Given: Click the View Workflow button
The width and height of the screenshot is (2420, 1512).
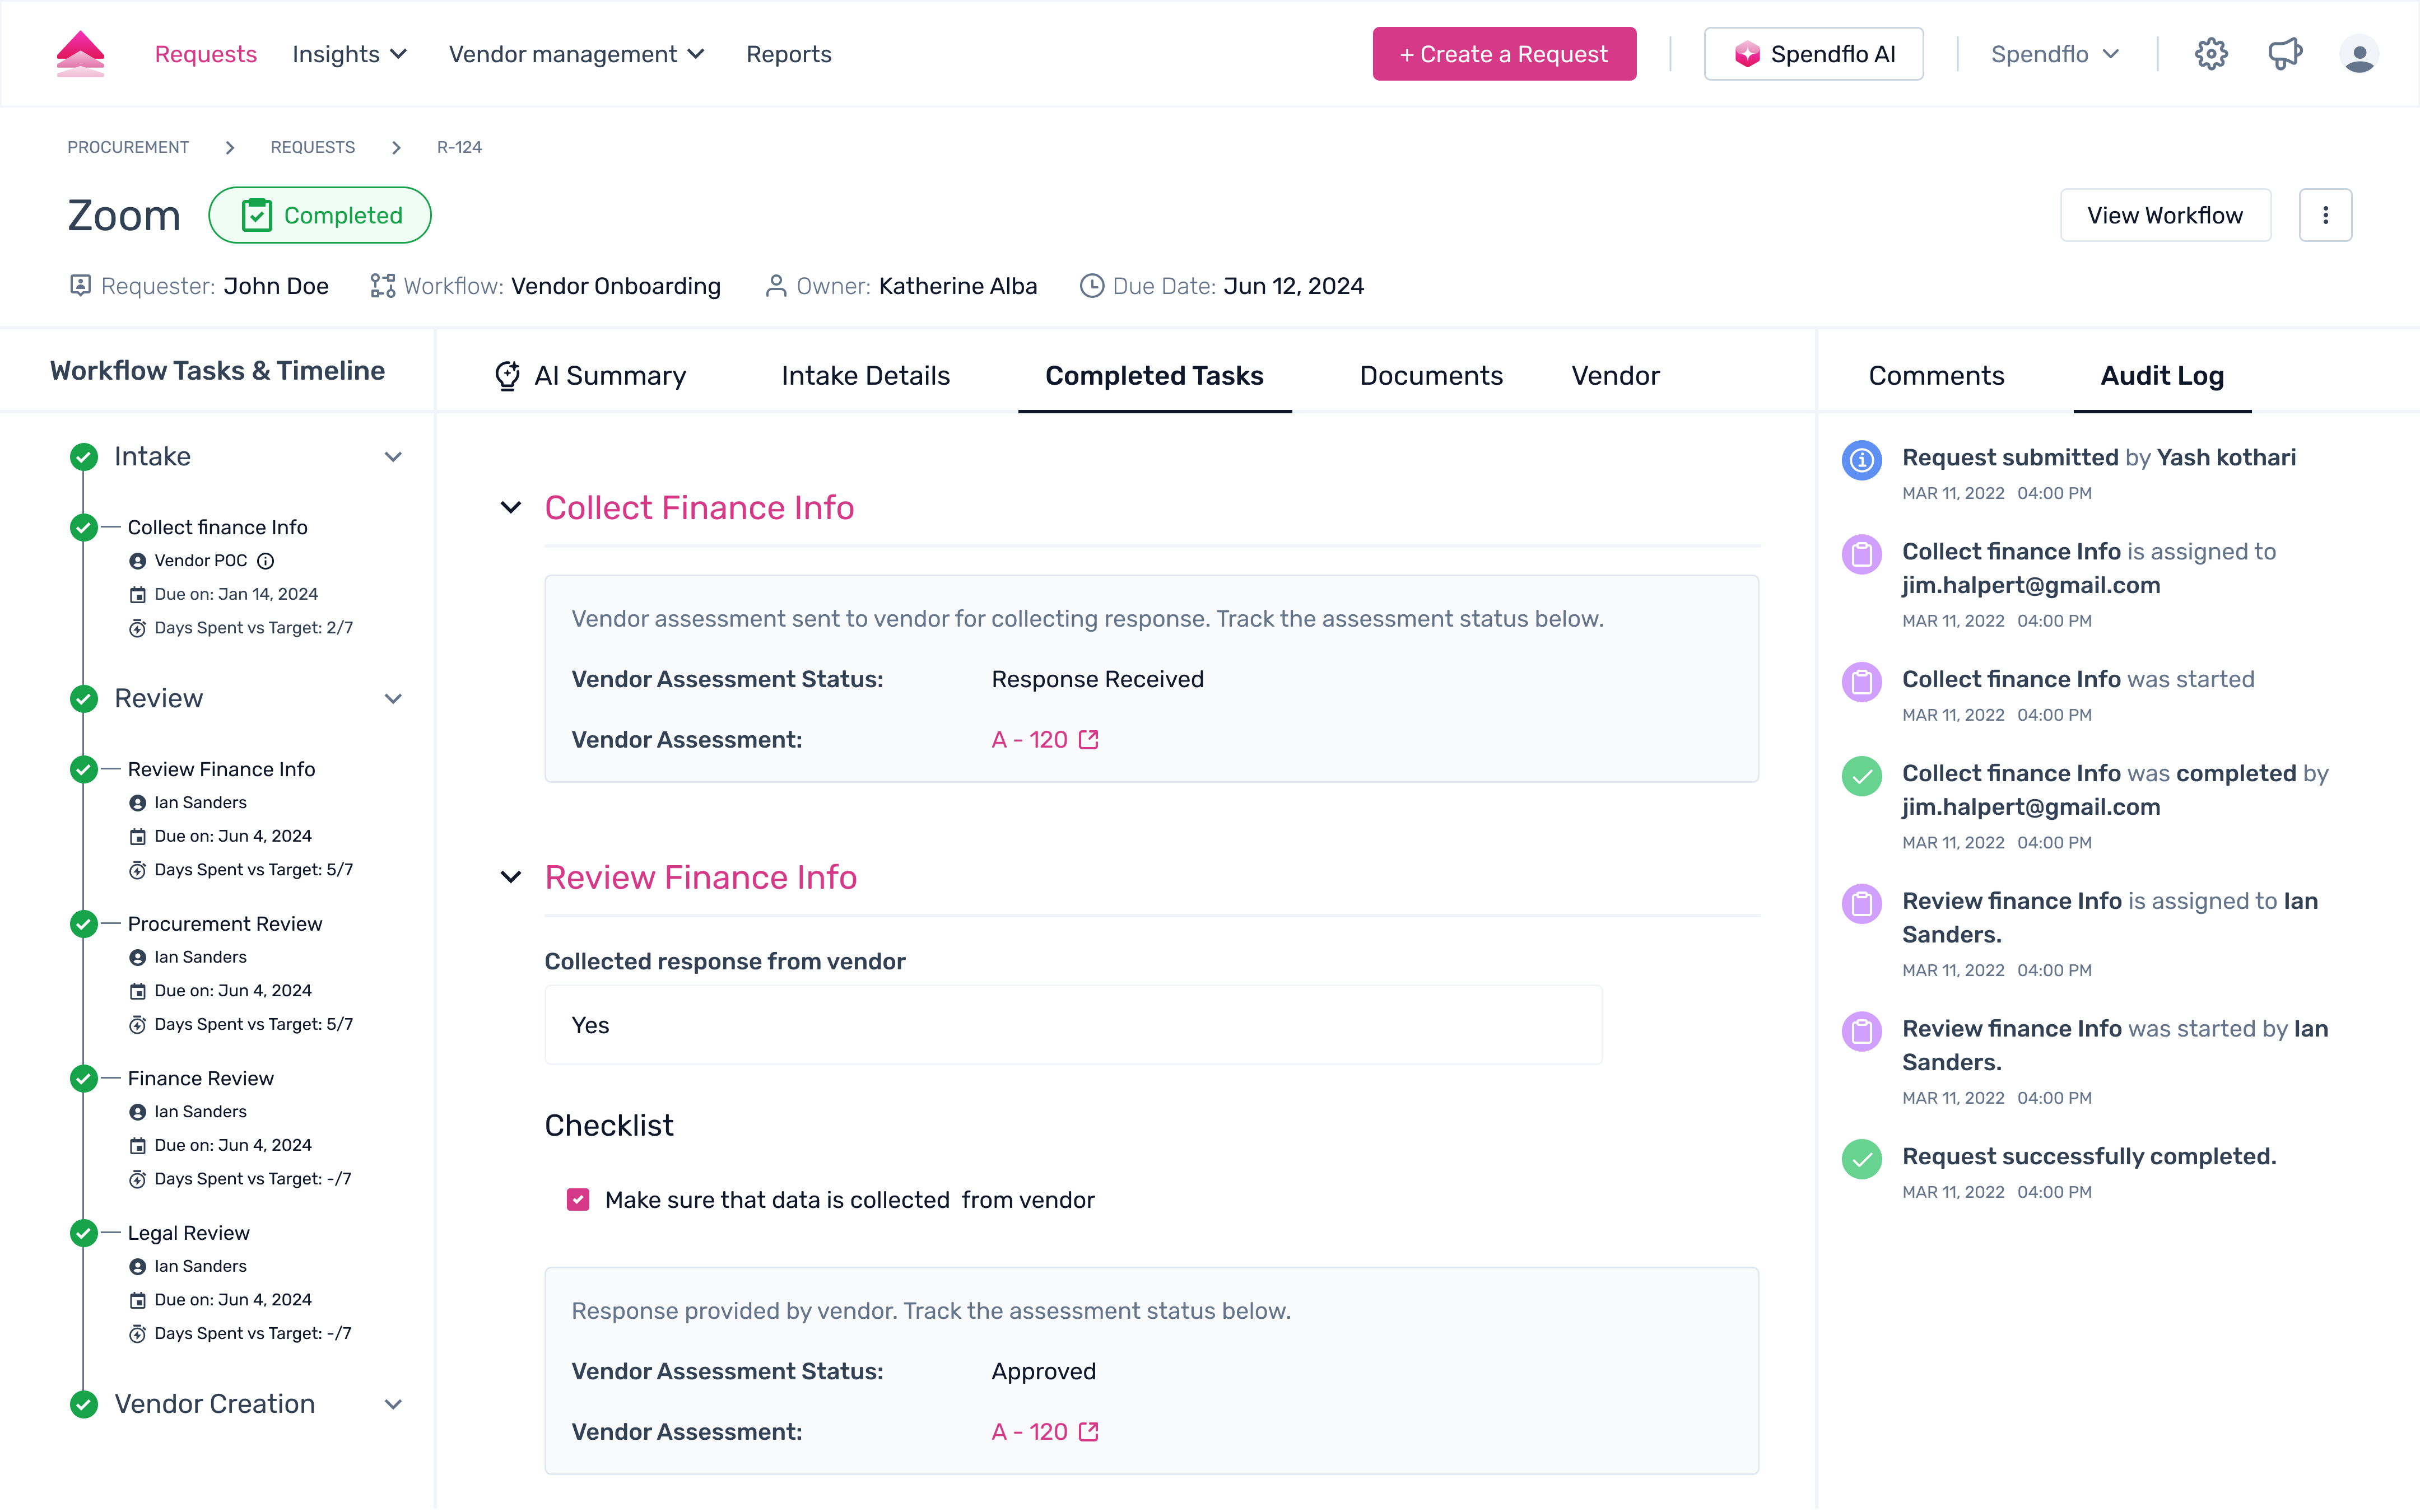Looking at the screenshot, I should 2165,215.
